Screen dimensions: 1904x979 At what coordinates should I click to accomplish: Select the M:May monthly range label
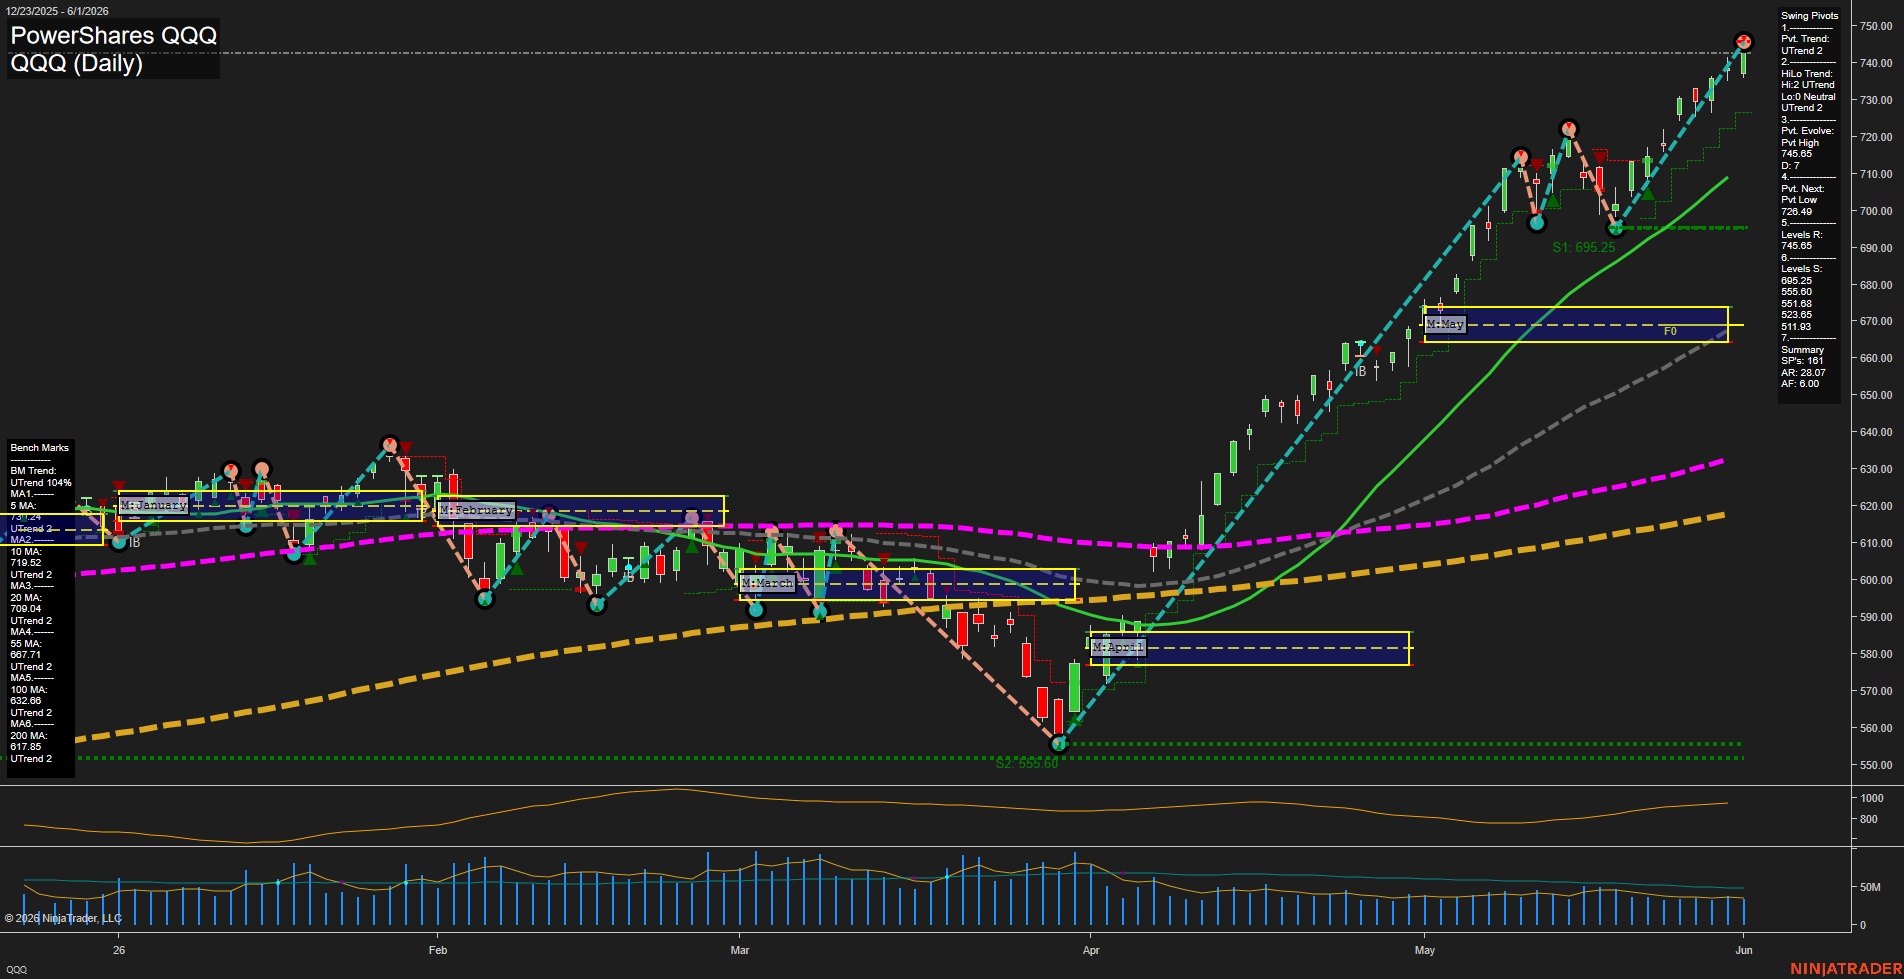pos(1445,324)
